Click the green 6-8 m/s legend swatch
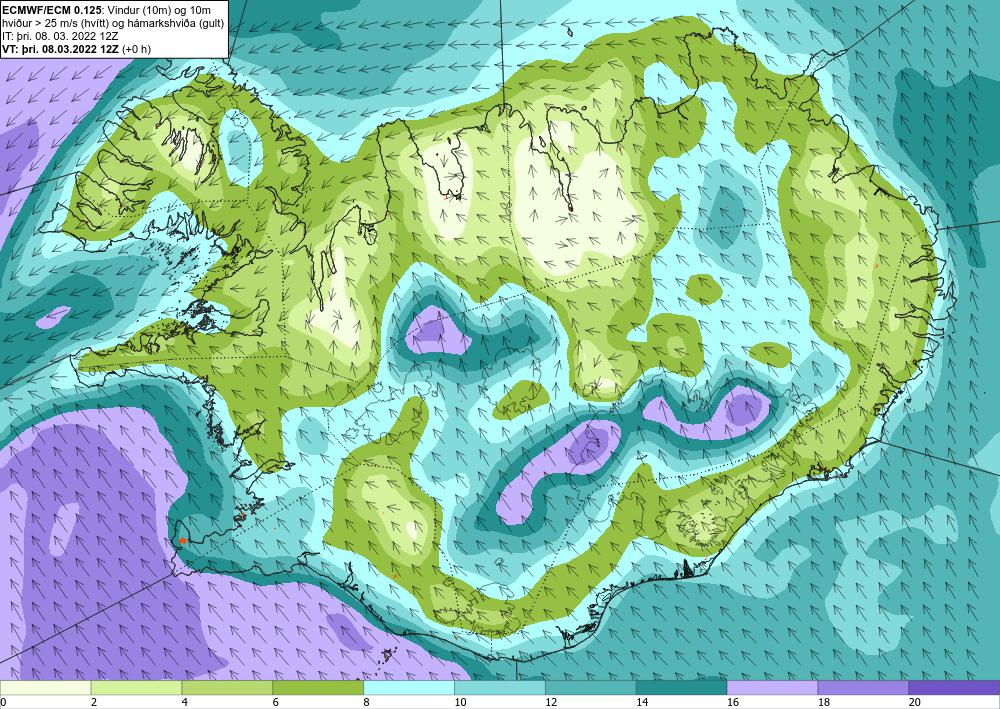This screenshot has width=1000, height=709. click(318, 687)
